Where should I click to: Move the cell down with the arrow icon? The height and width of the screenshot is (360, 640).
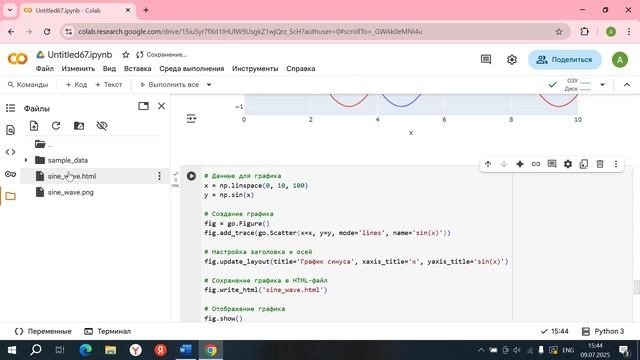pos(504,164)
